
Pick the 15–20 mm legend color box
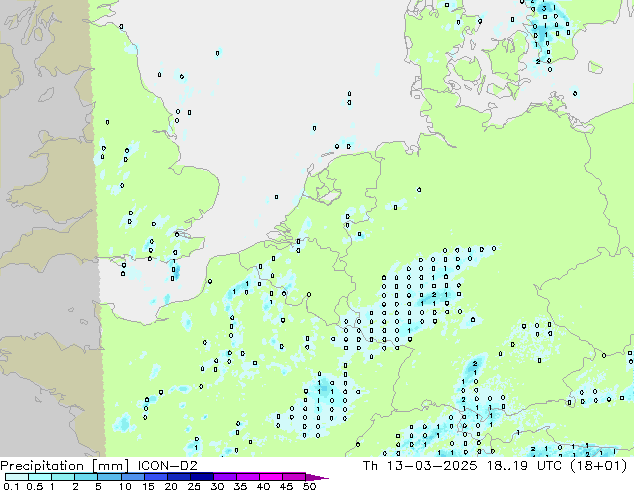coord(155,477)
